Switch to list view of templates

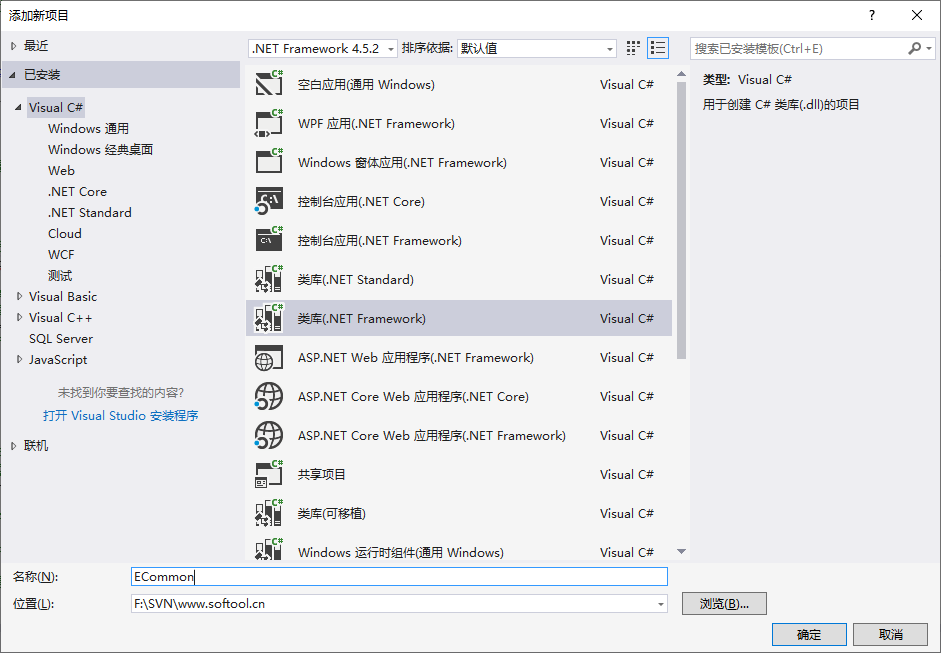tap(658, 48)
